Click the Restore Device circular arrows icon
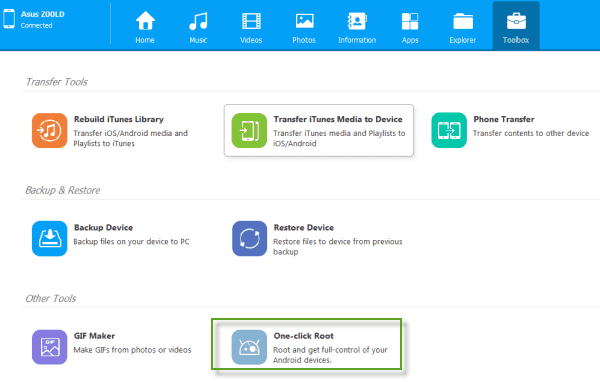The height and width of the screenshot is (382, 600). pos(249,238)
